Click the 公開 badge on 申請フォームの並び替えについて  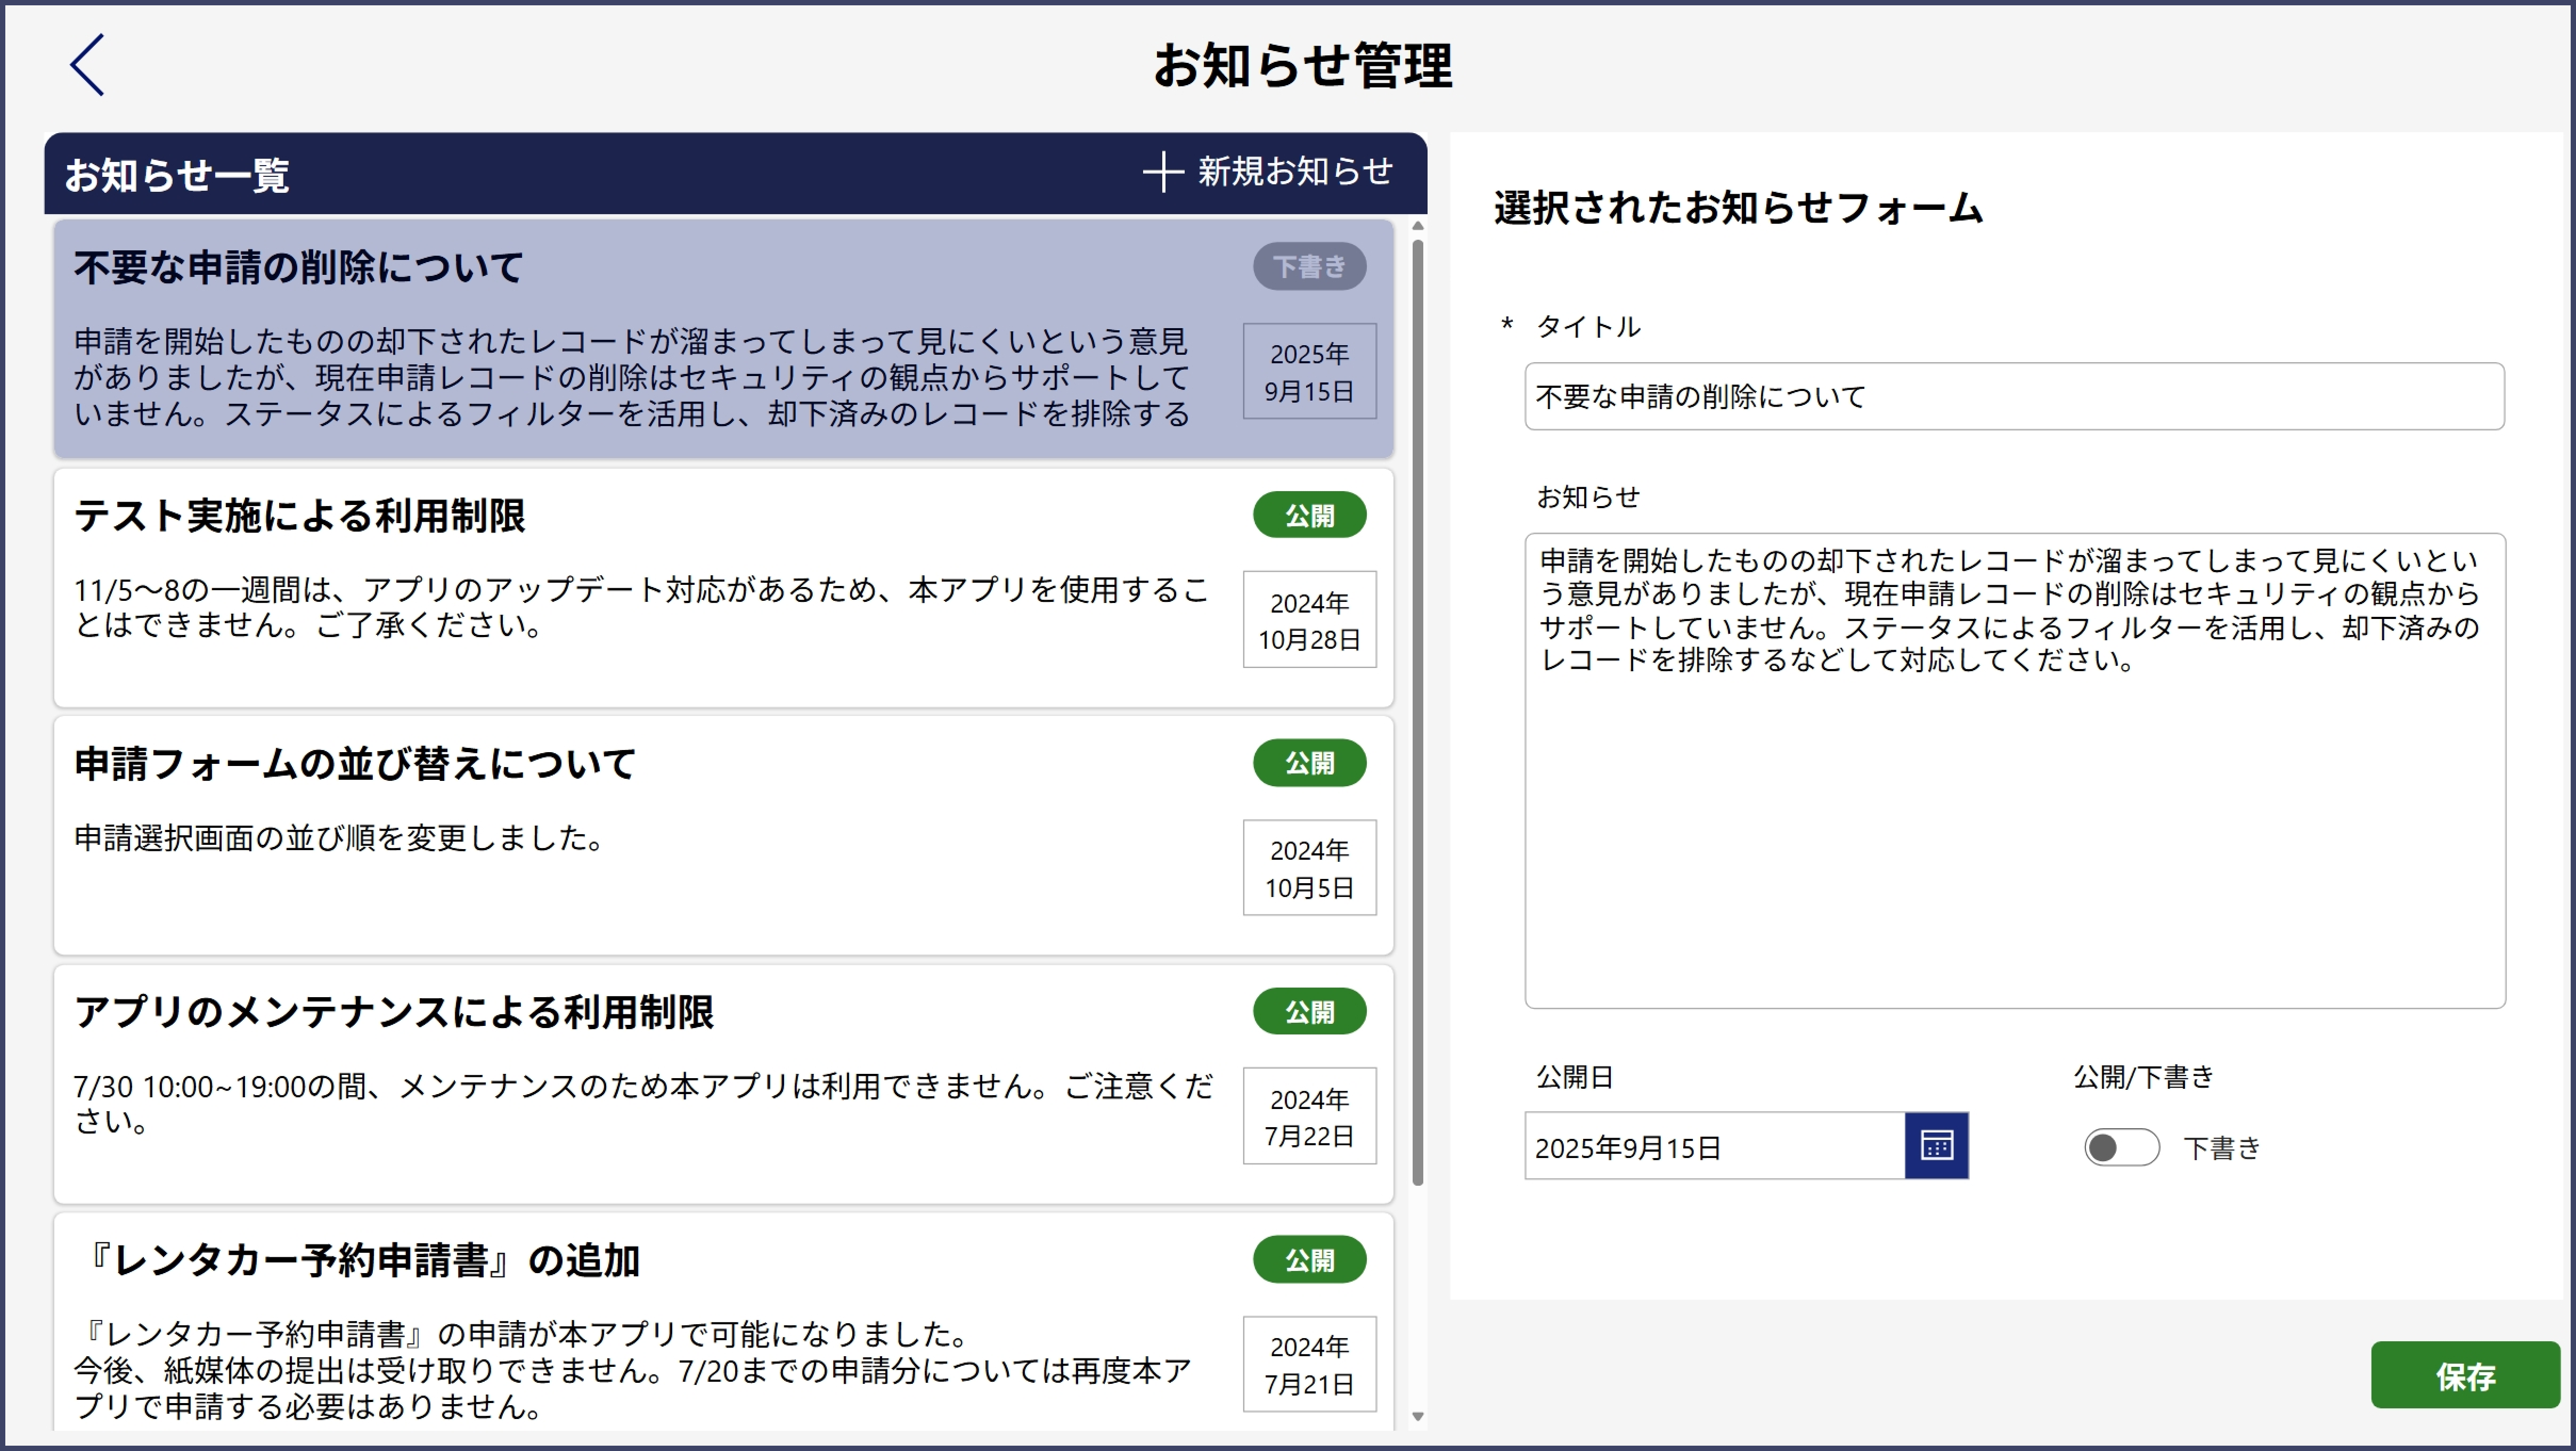click(1309, 763)
